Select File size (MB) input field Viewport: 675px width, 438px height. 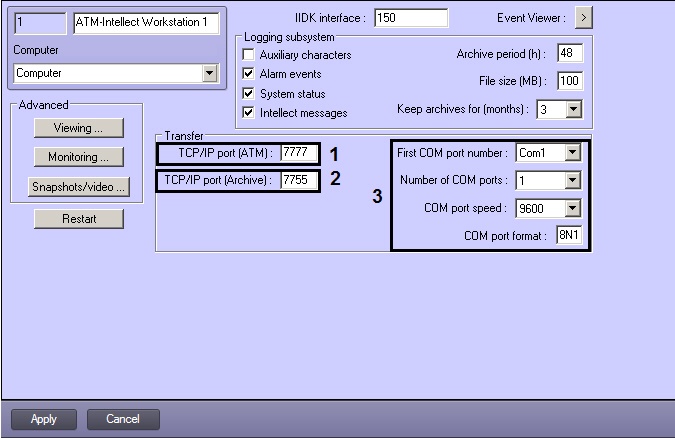(570, 81)
